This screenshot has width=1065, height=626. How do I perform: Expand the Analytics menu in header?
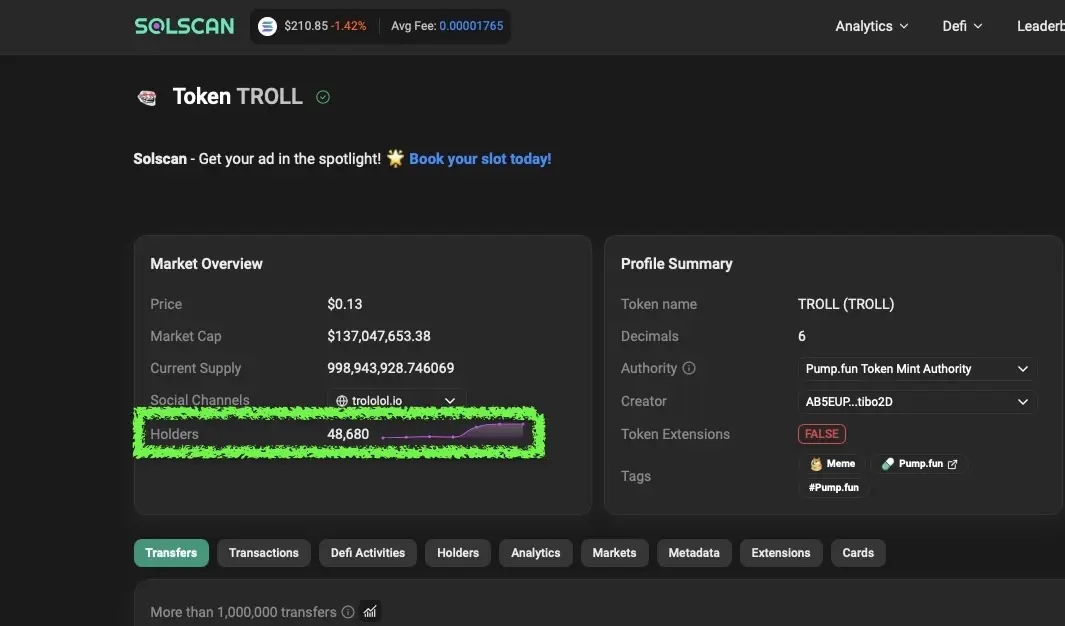click(871, 26)
